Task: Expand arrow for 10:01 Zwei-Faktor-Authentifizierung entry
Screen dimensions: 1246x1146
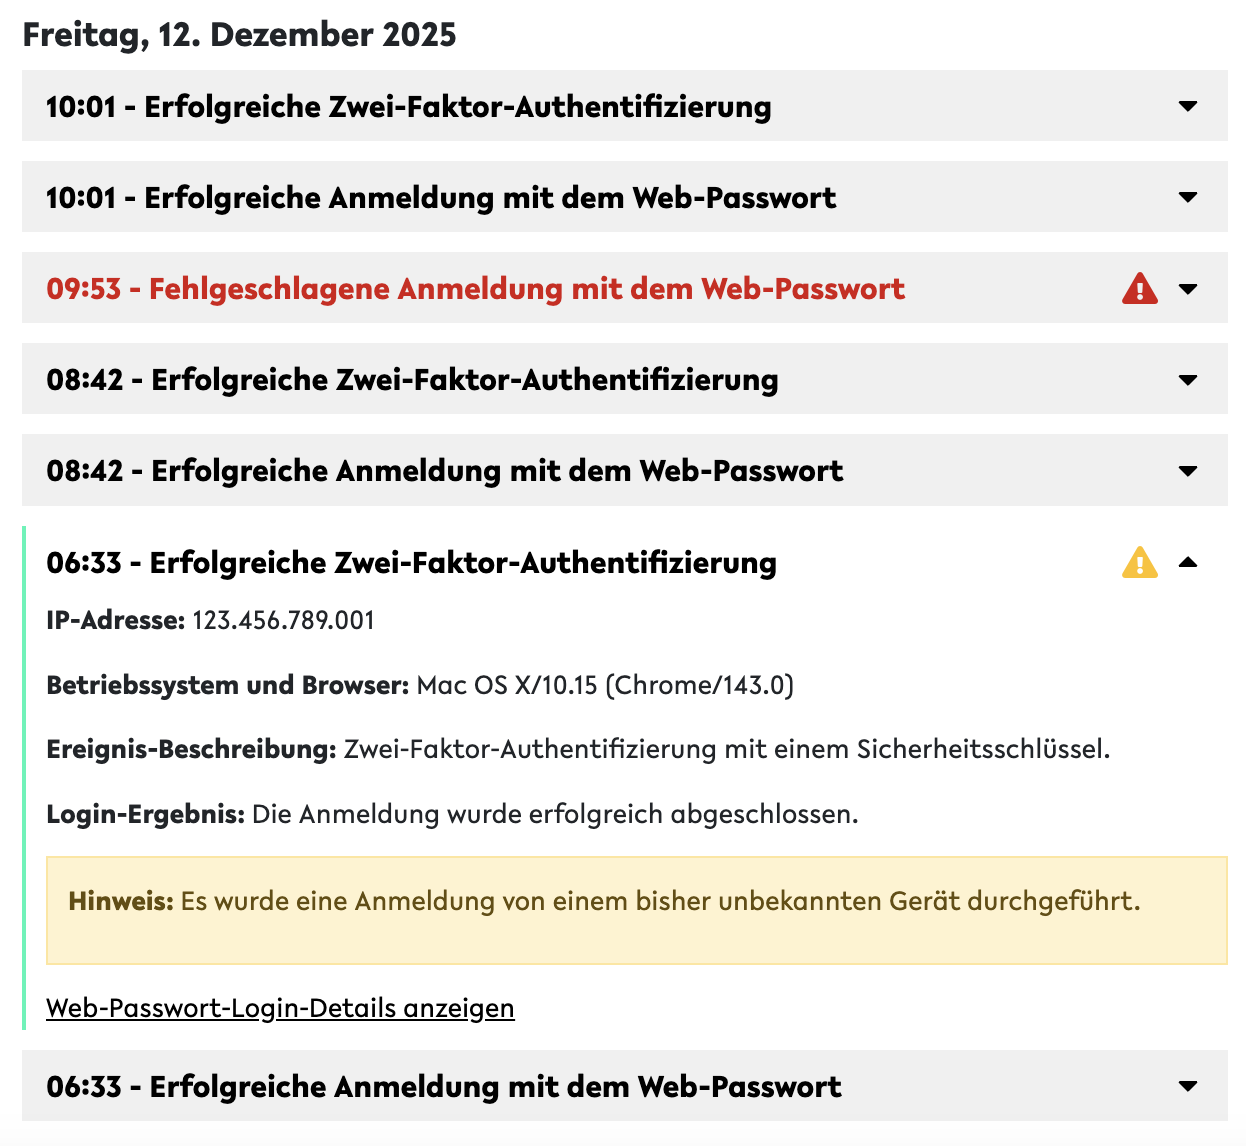Action: [1188, 106]
